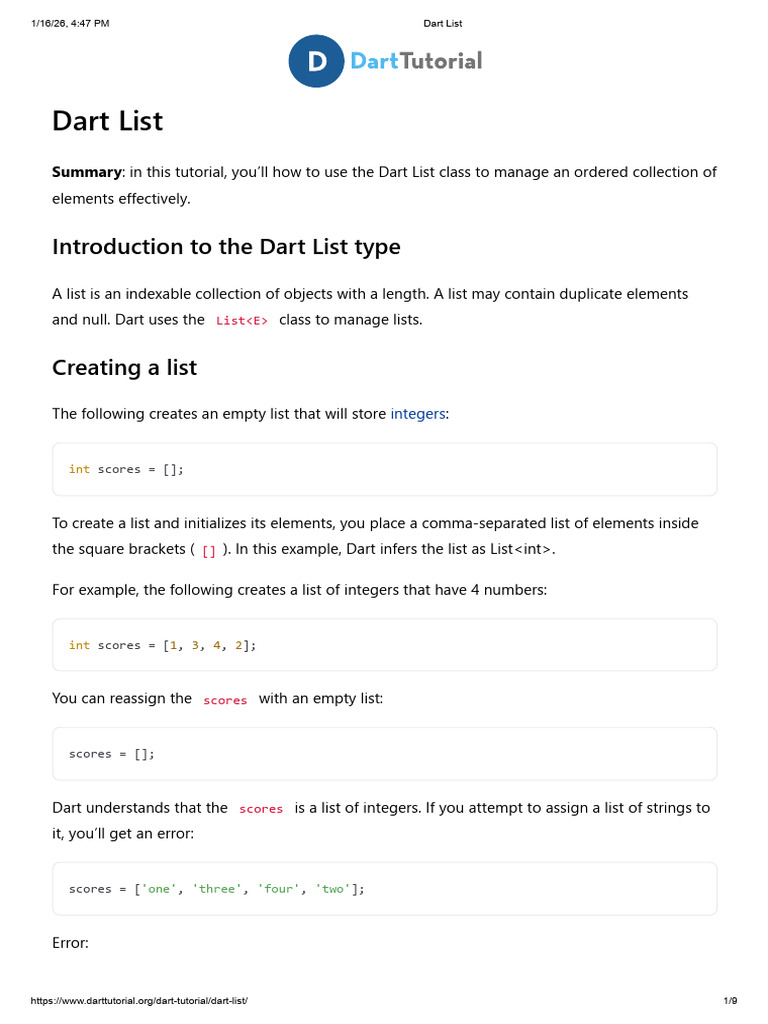768x1024 pixels.
Task: Click the red 'scores' code after 'understands that the'
Action: coord(261,809)
